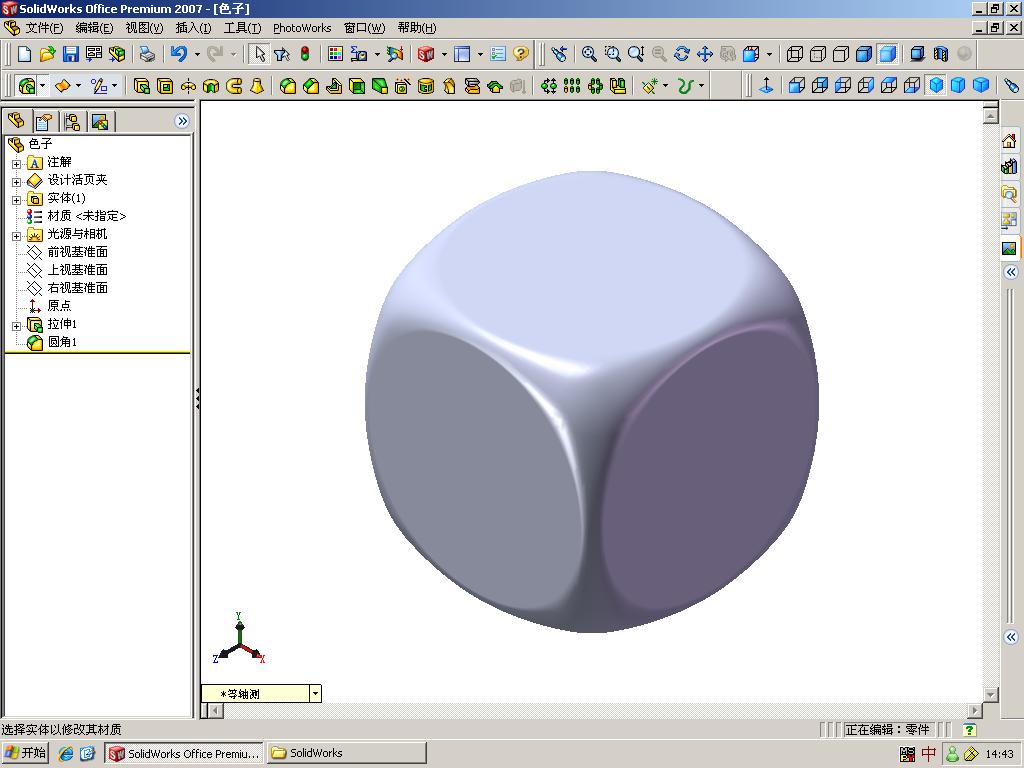This screenshot has width=1024, height=768.
Task: Click the Extruded Boss/Base icon
Action: pyautogui.click(x=142, y=86)
